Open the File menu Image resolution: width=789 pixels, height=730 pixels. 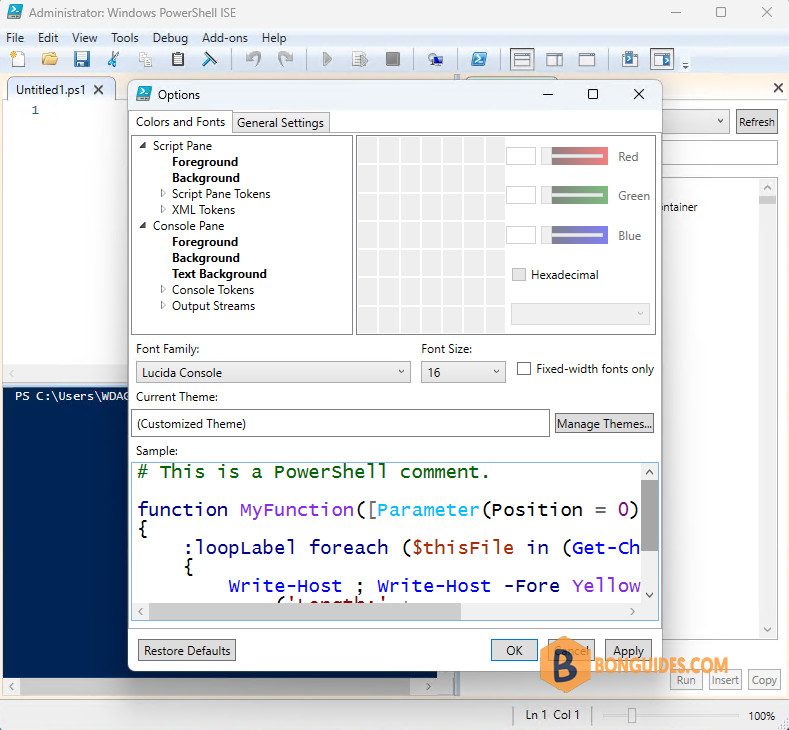point(15,38)
